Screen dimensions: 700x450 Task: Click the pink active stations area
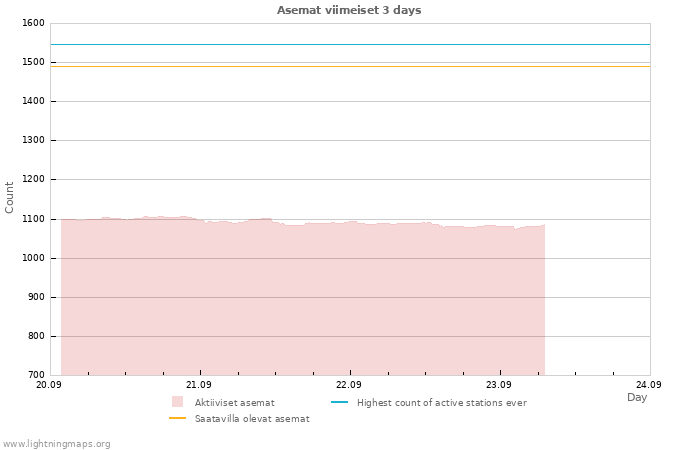pos(303,297)
